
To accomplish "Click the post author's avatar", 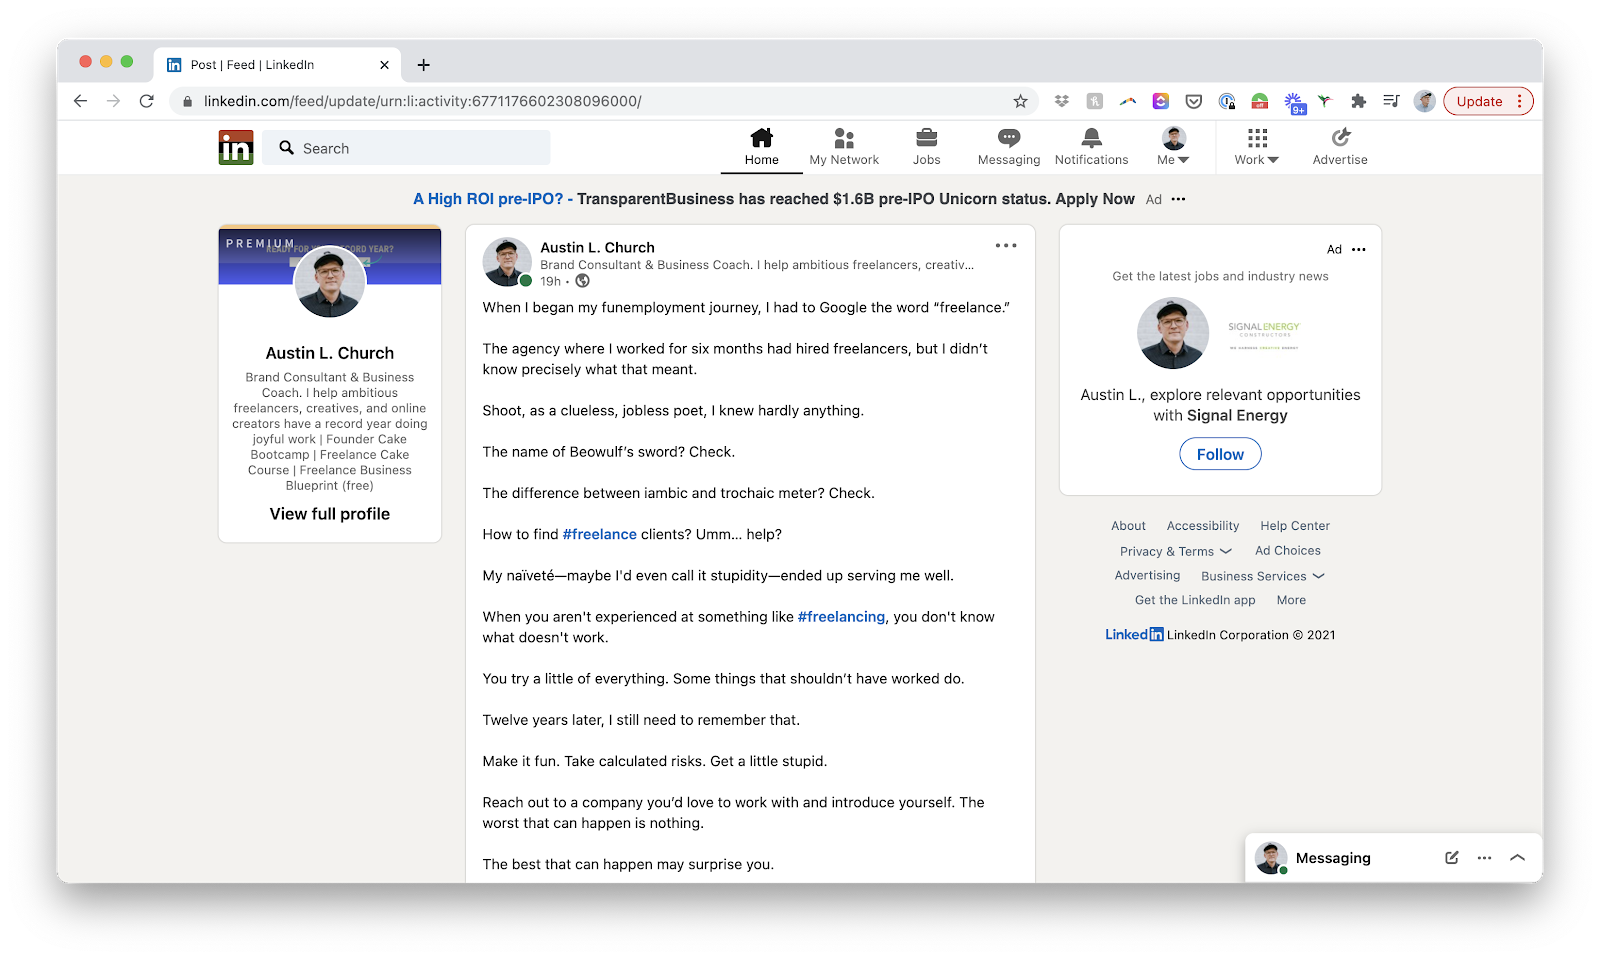I will 507,262.
